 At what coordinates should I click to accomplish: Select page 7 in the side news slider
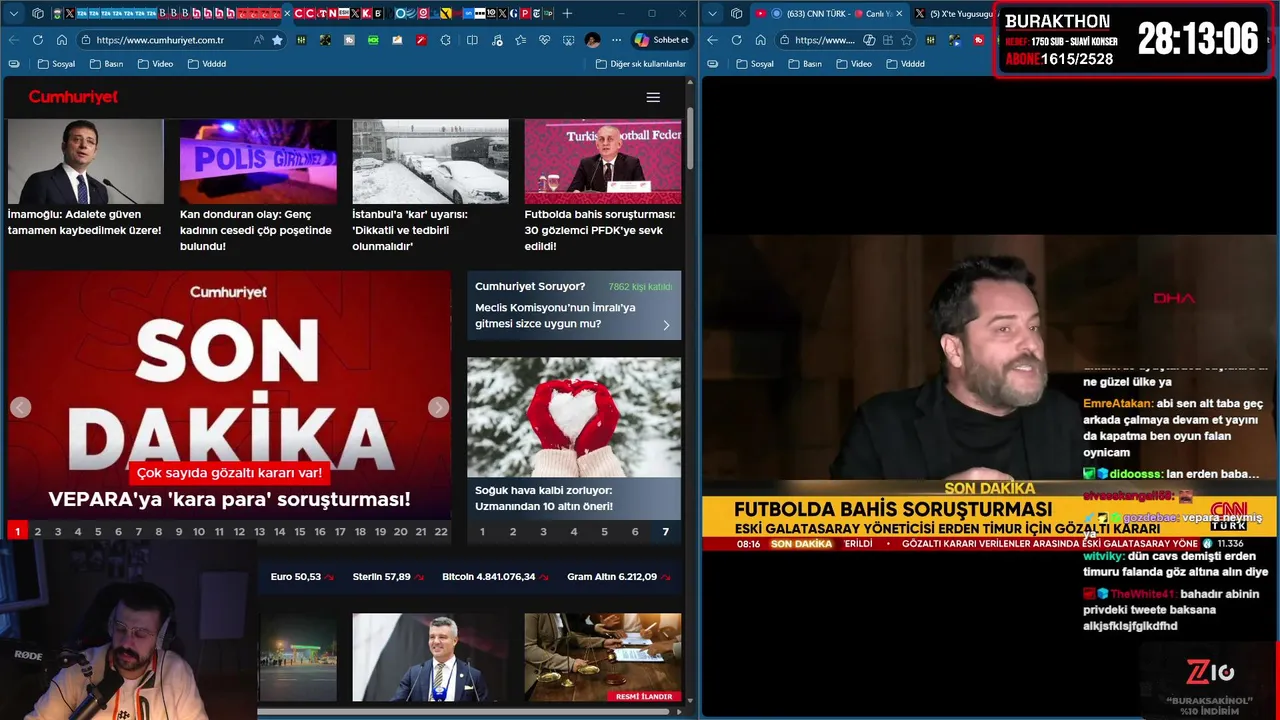click(666, 532)
